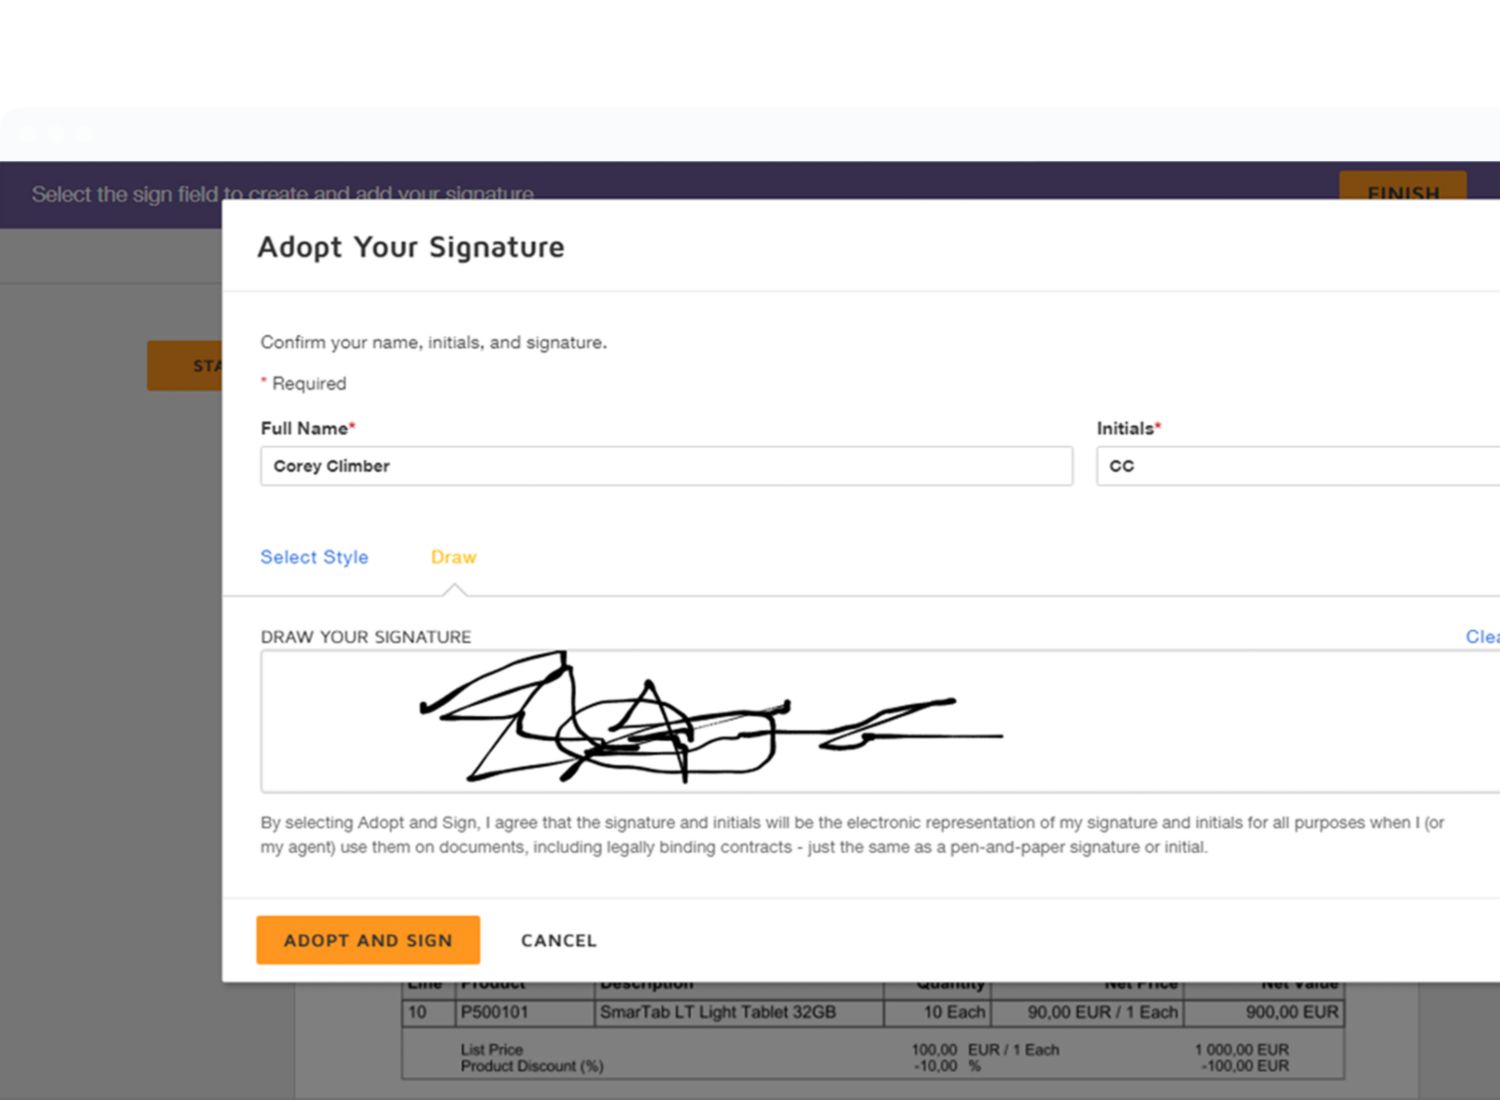This screenshot has height=1100, width=1500.
Task: Cancel the signature dialog
Action: (558, 940)
